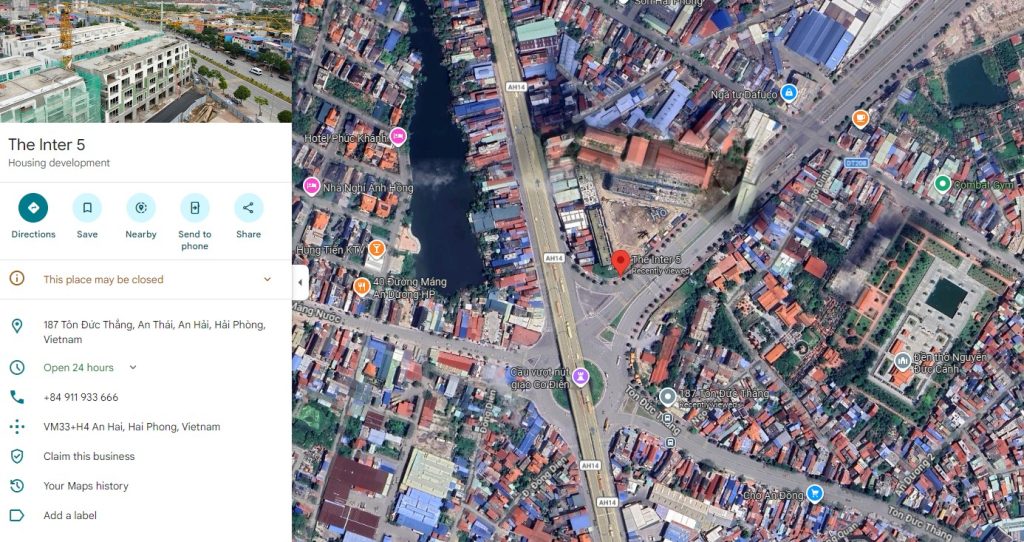The width and height of the screenshot is (1024, 542).
Task: Click the Hotel Phúc Khánh lodging marker
Action: coord(398,137)
